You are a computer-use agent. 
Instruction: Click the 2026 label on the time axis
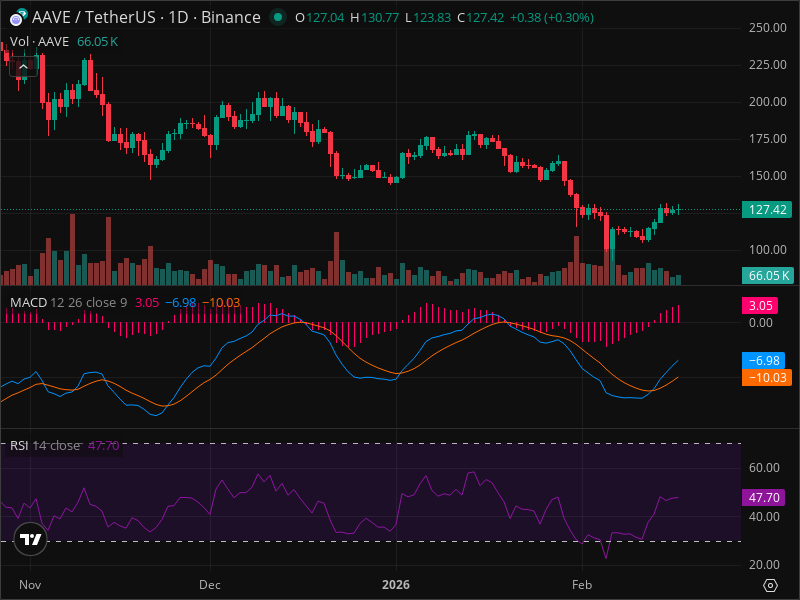point(396,585)
